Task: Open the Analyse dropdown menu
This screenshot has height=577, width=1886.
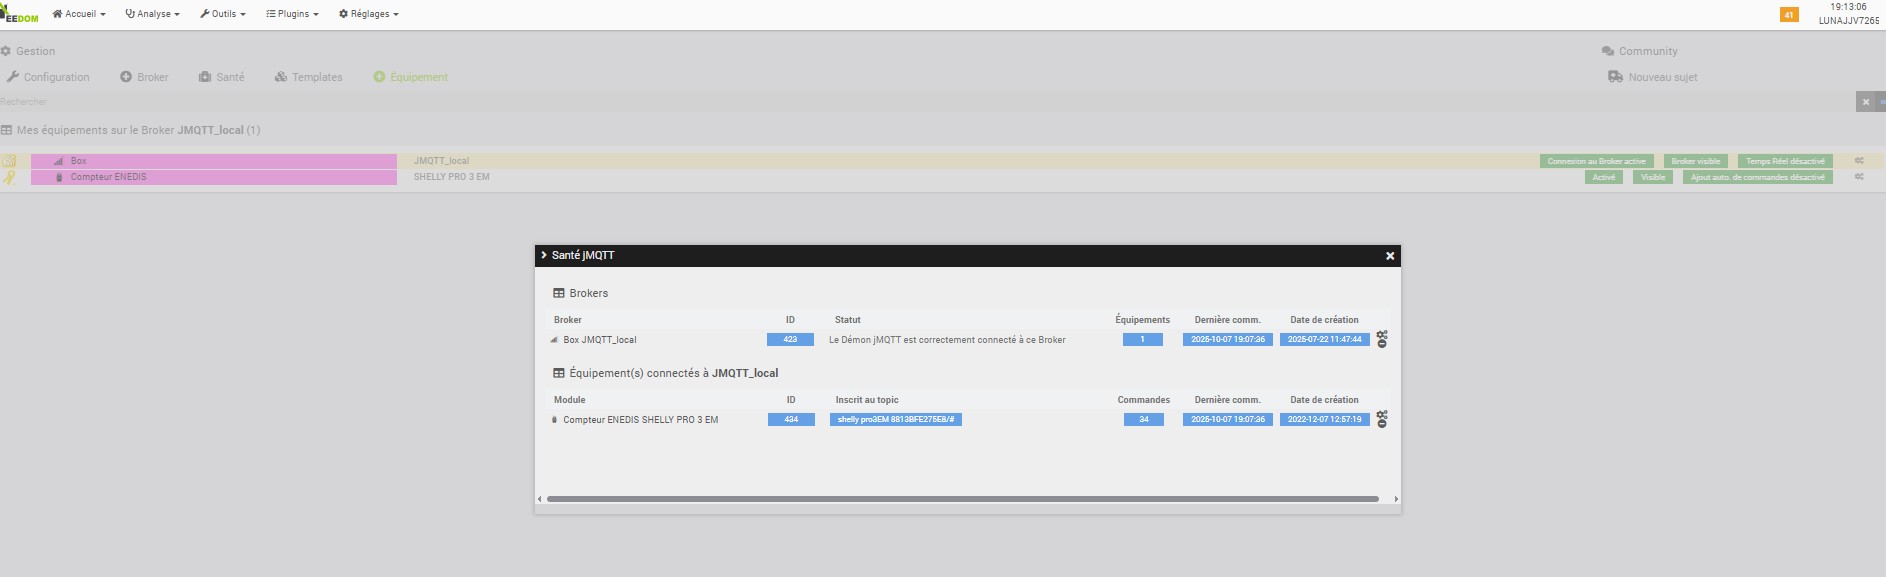Action: pos(153,14)
